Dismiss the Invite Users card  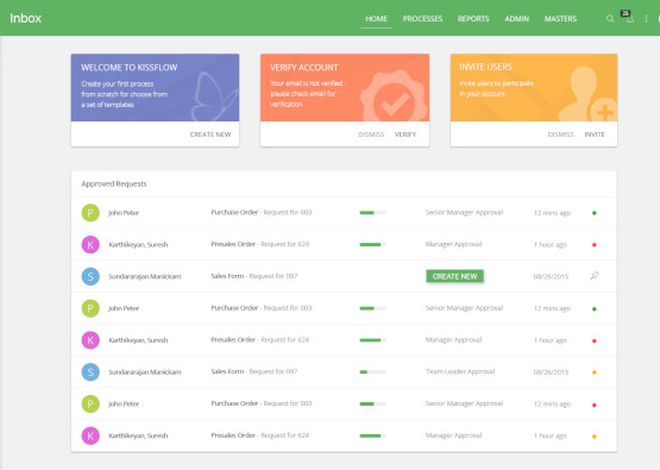coord(560,134)
